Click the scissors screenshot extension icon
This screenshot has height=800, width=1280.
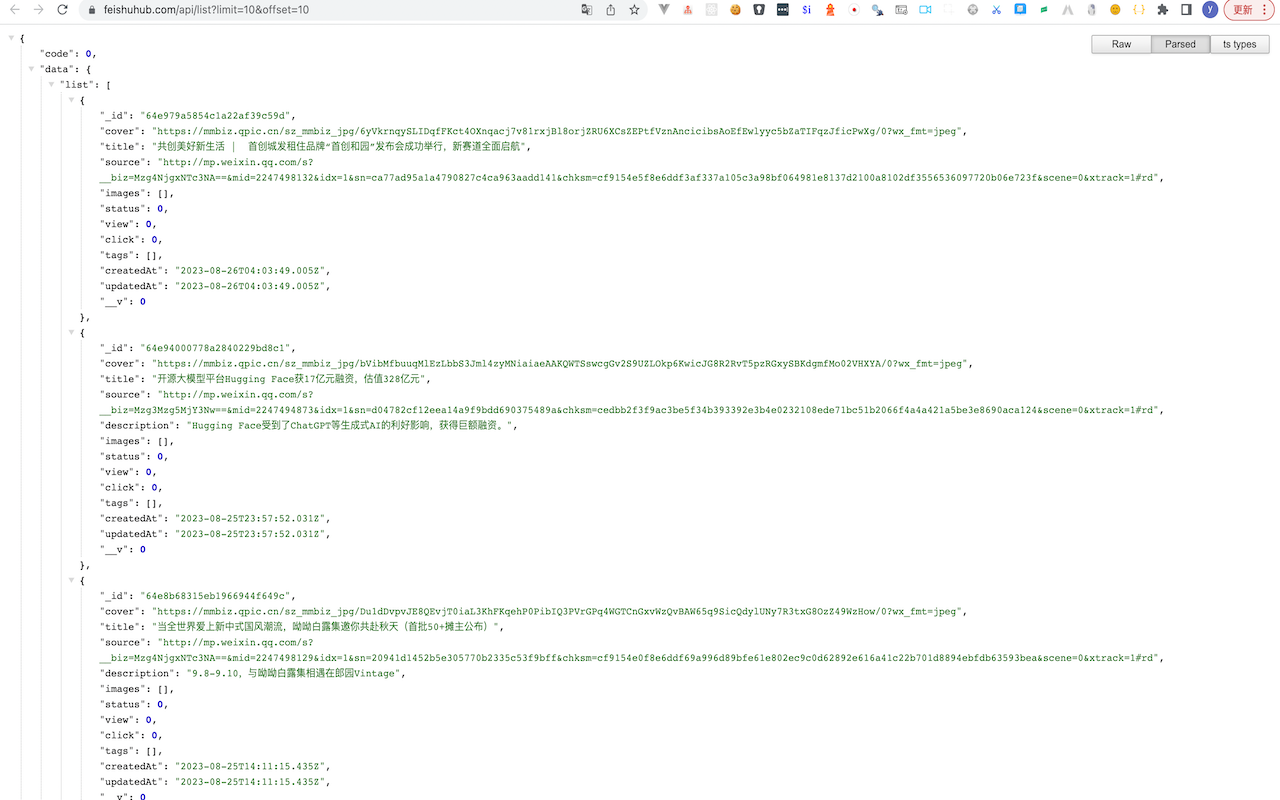coord(997,9)
